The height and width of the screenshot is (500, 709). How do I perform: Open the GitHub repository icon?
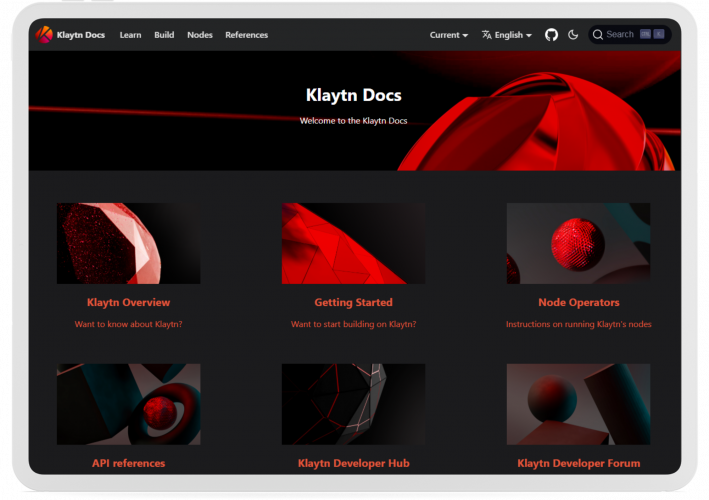pos(551,35)
